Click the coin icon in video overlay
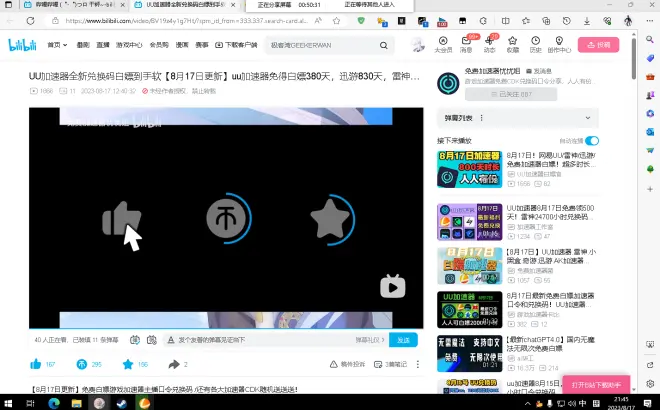The image size is (660, 410). pos(226,218)
